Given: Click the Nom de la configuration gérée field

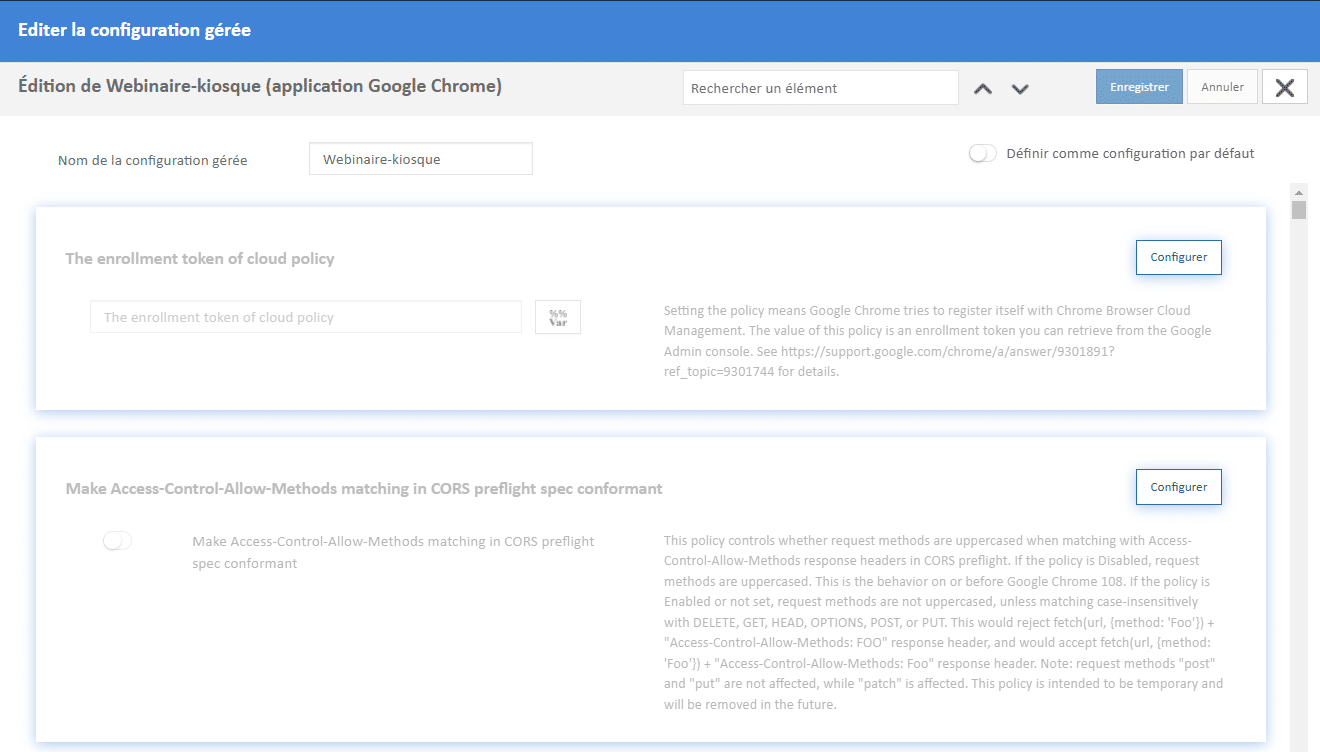Looking at the screenshot, I should point(421,159).
